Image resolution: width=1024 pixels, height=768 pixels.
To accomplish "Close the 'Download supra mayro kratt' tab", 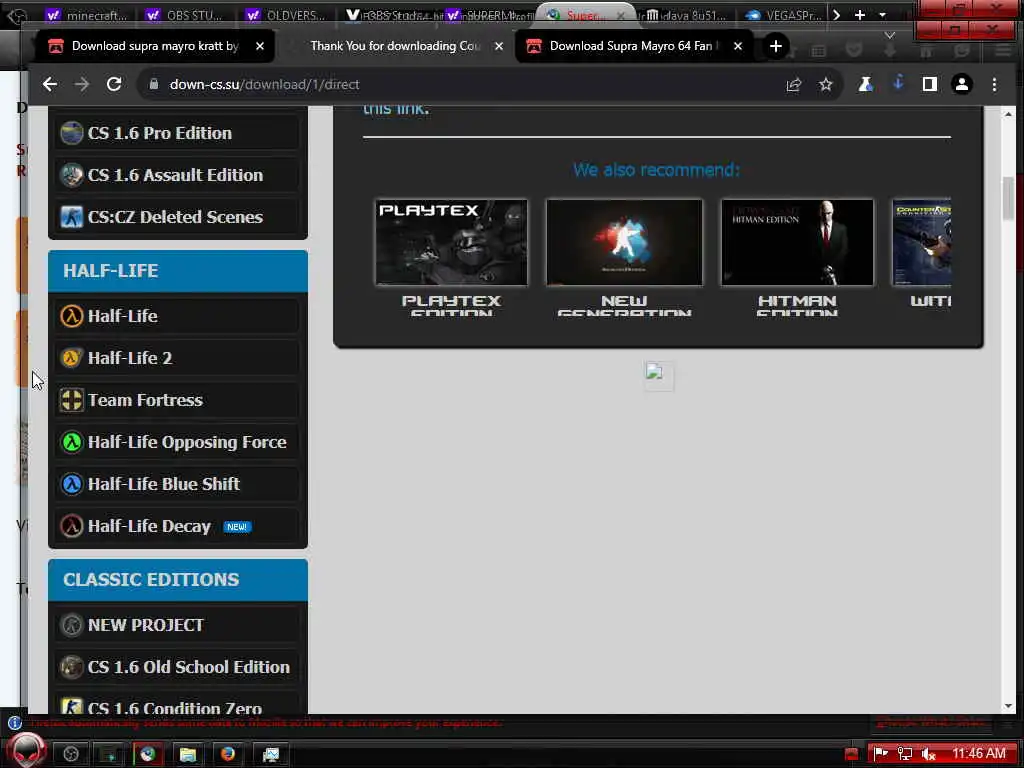I will [x=260, y=46].
